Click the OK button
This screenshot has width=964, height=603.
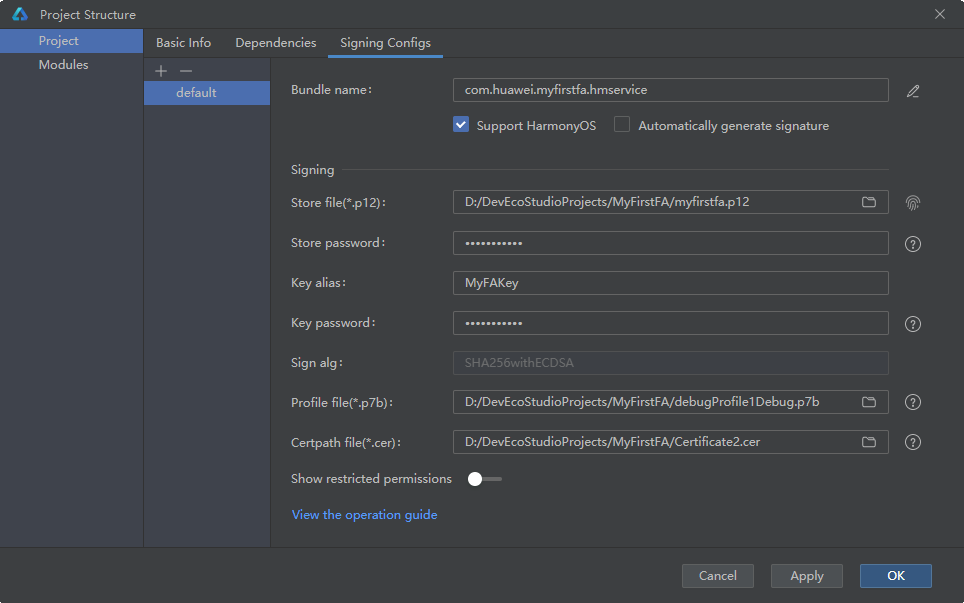pos(896,576)
